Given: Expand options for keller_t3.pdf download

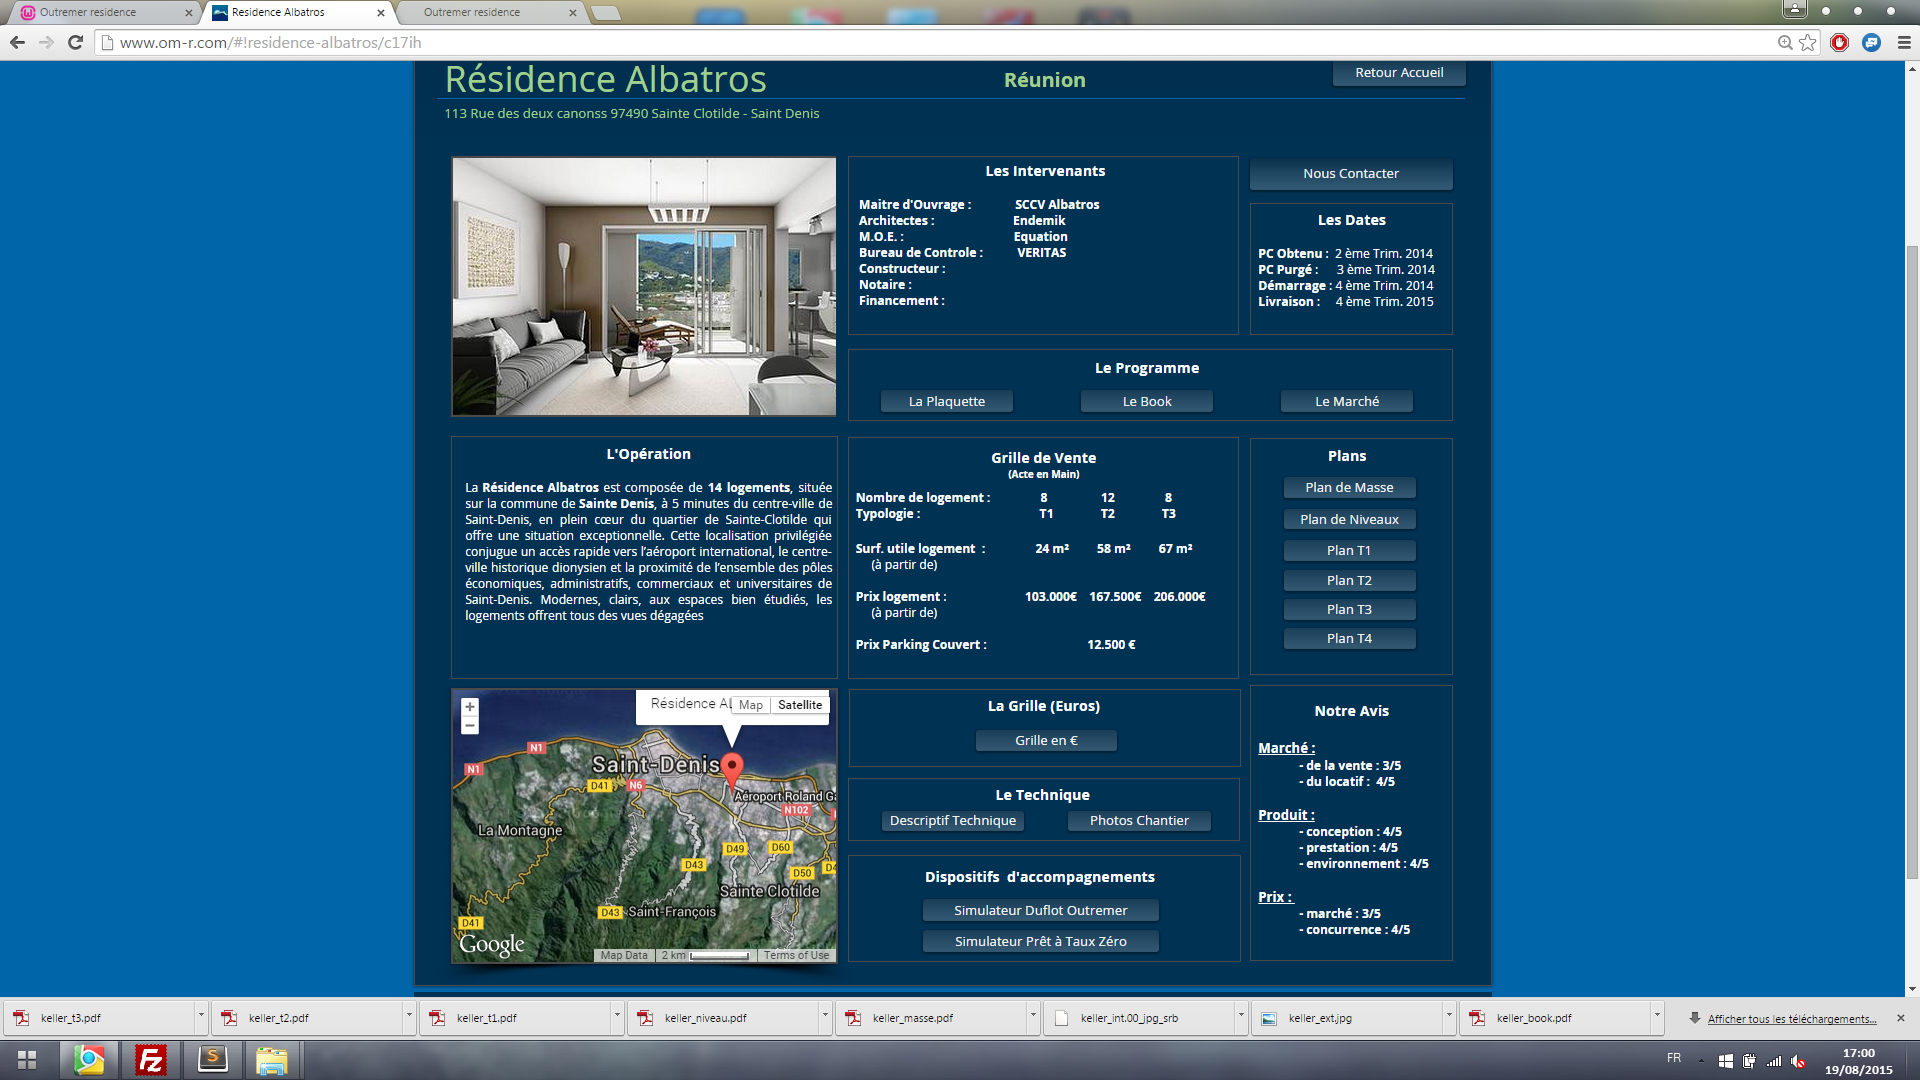Looking at the screenshot, I should click(200, 1016).
